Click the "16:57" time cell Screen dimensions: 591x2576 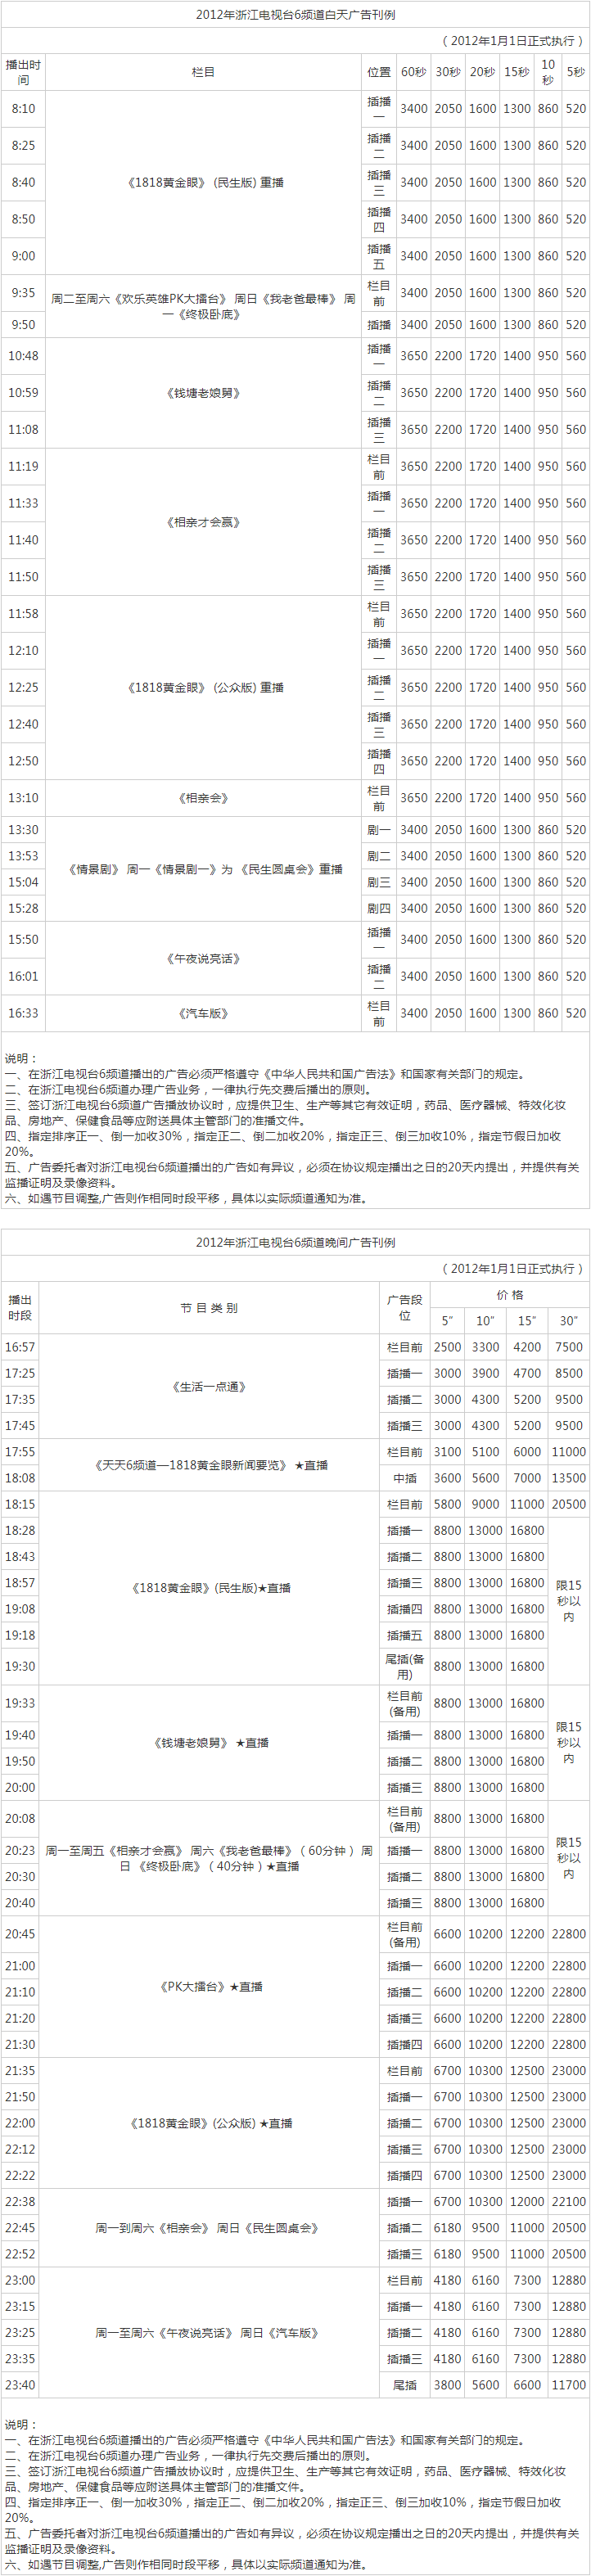point(20,1347)
